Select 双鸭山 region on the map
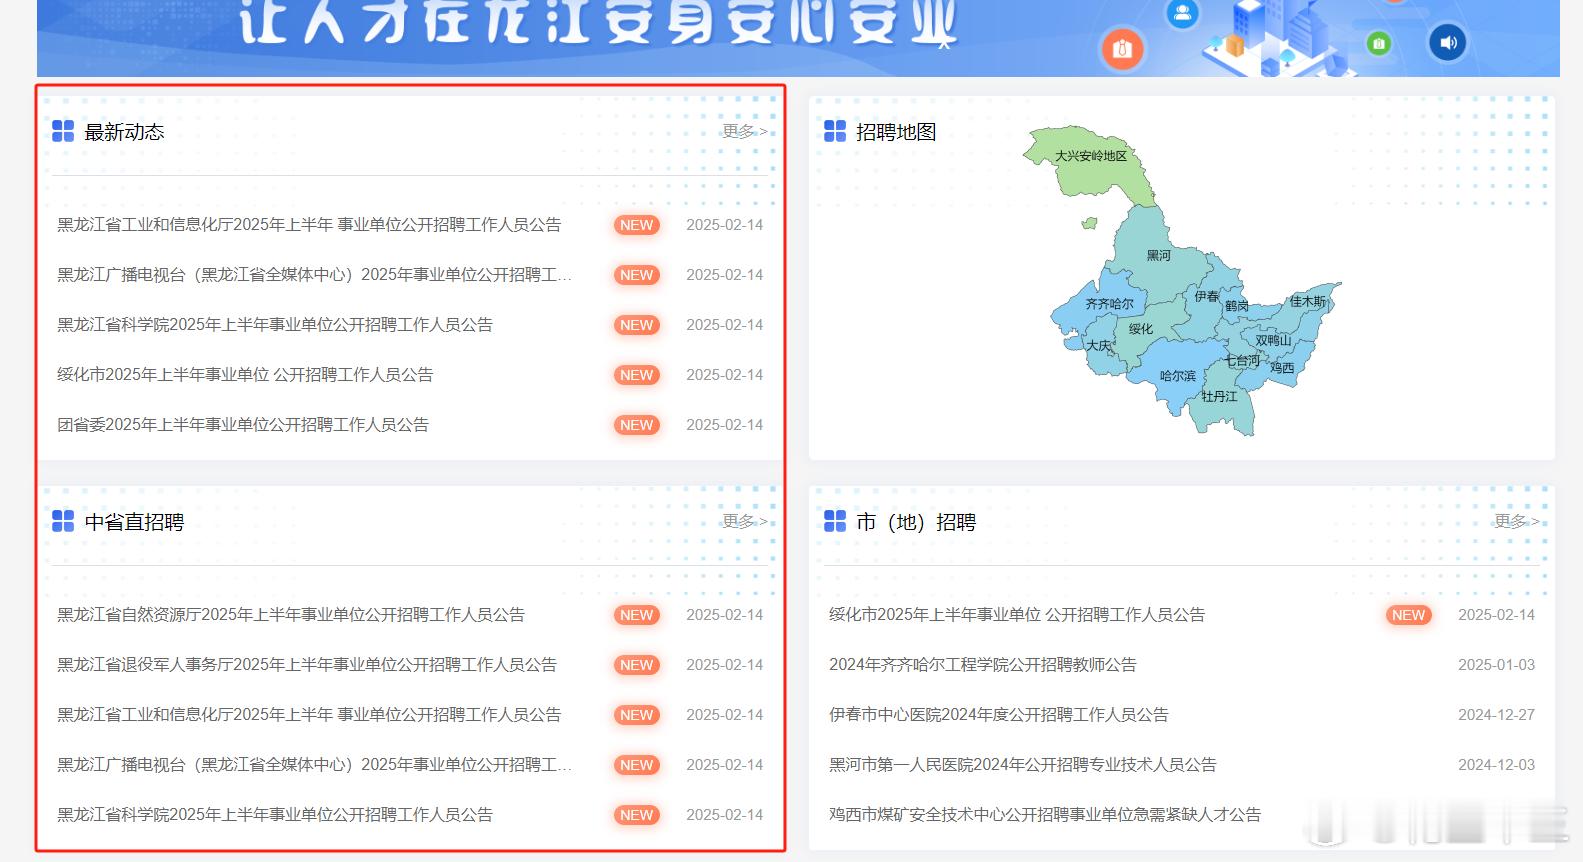Screen dimensions: 1583x862 click(x=1273, y=340)
